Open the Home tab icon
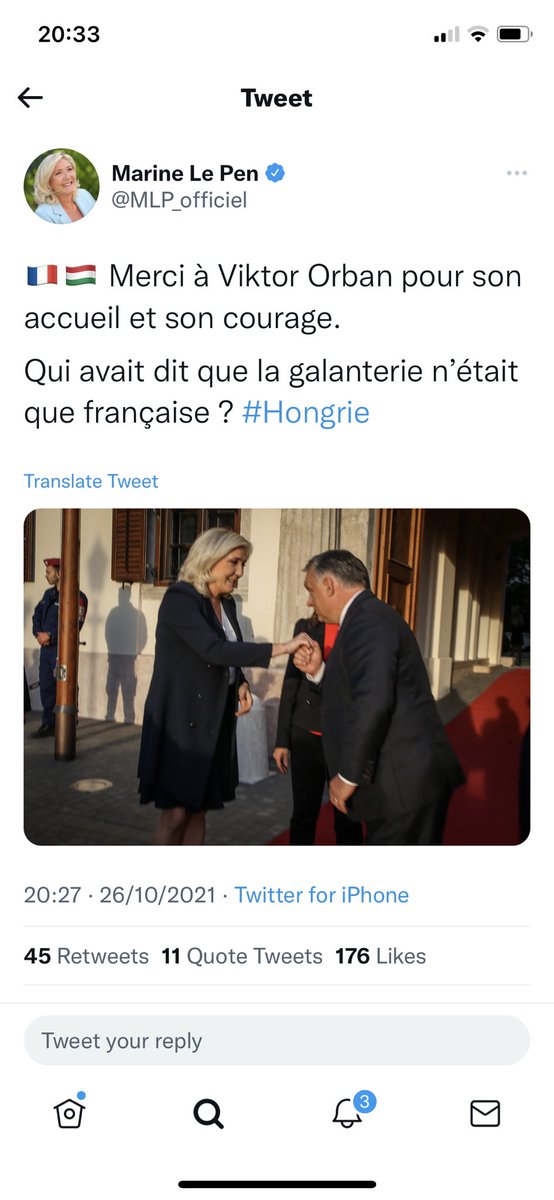This screenshot has height=1200, width=554. point(69,1111)
